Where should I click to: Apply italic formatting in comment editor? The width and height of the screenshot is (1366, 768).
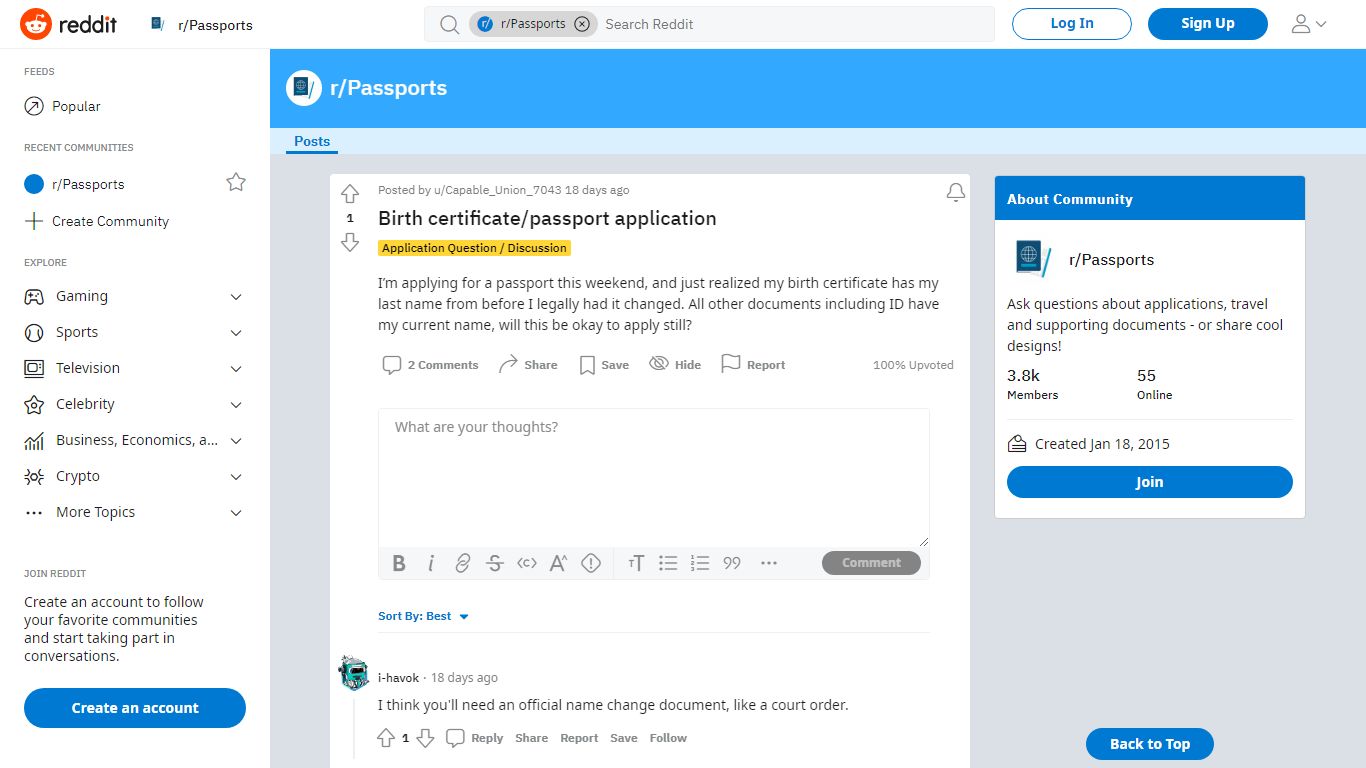tap(431, 563)
